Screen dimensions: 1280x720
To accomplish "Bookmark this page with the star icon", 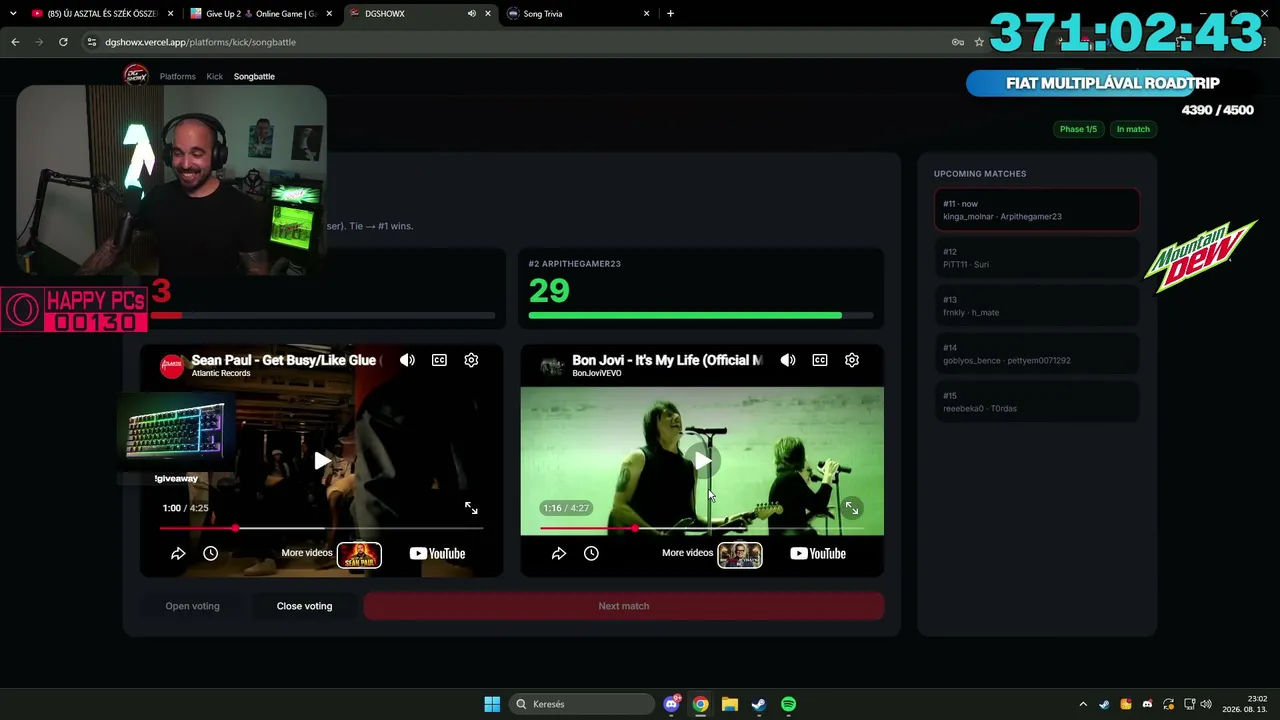I will pyautogui.click(x=979, y=42).
